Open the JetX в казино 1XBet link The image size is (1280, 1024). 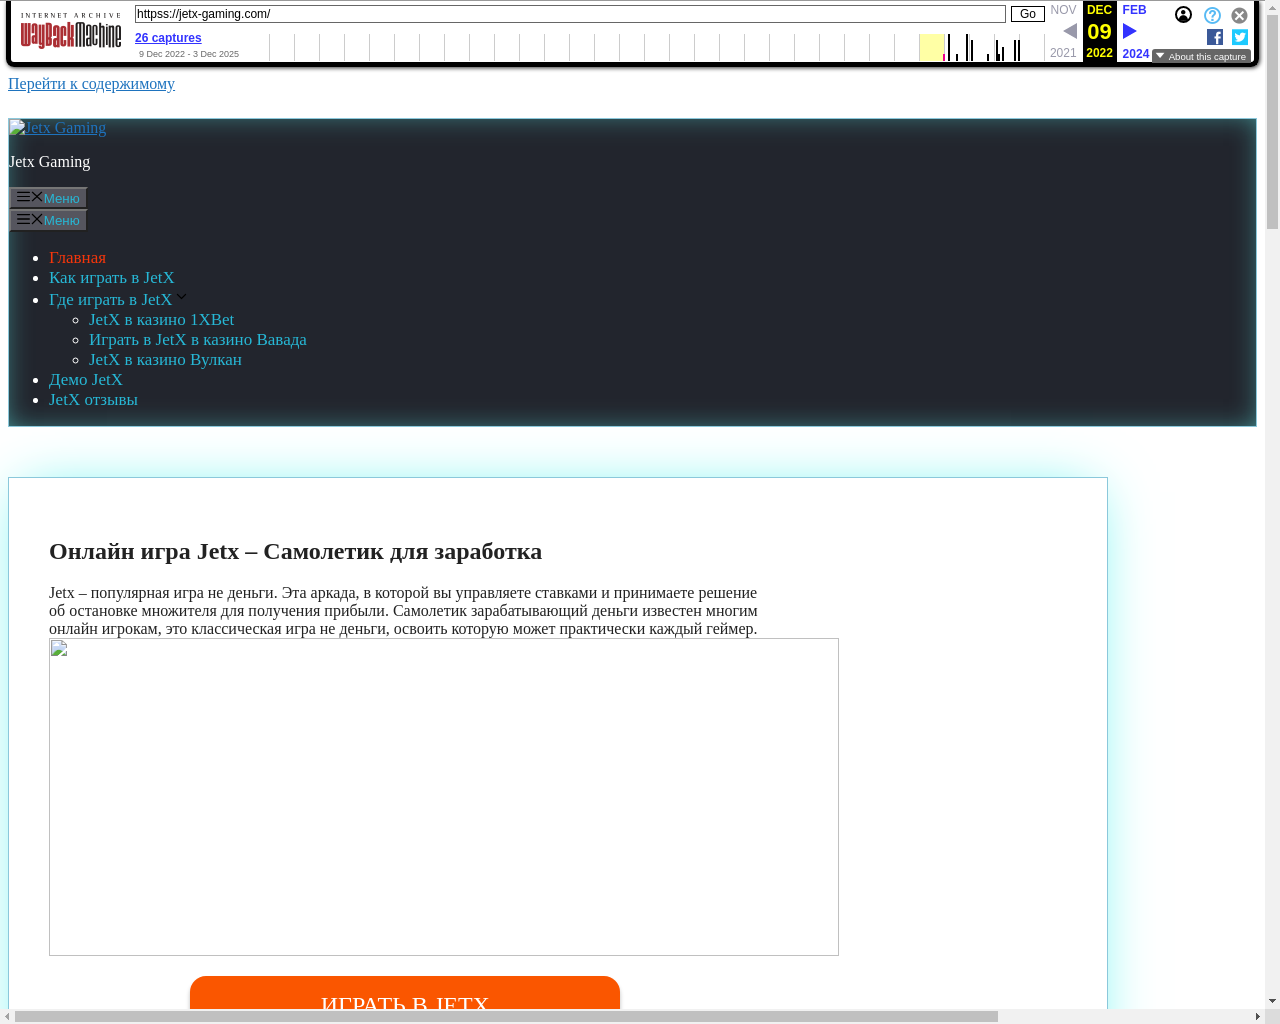pos(161,320)
